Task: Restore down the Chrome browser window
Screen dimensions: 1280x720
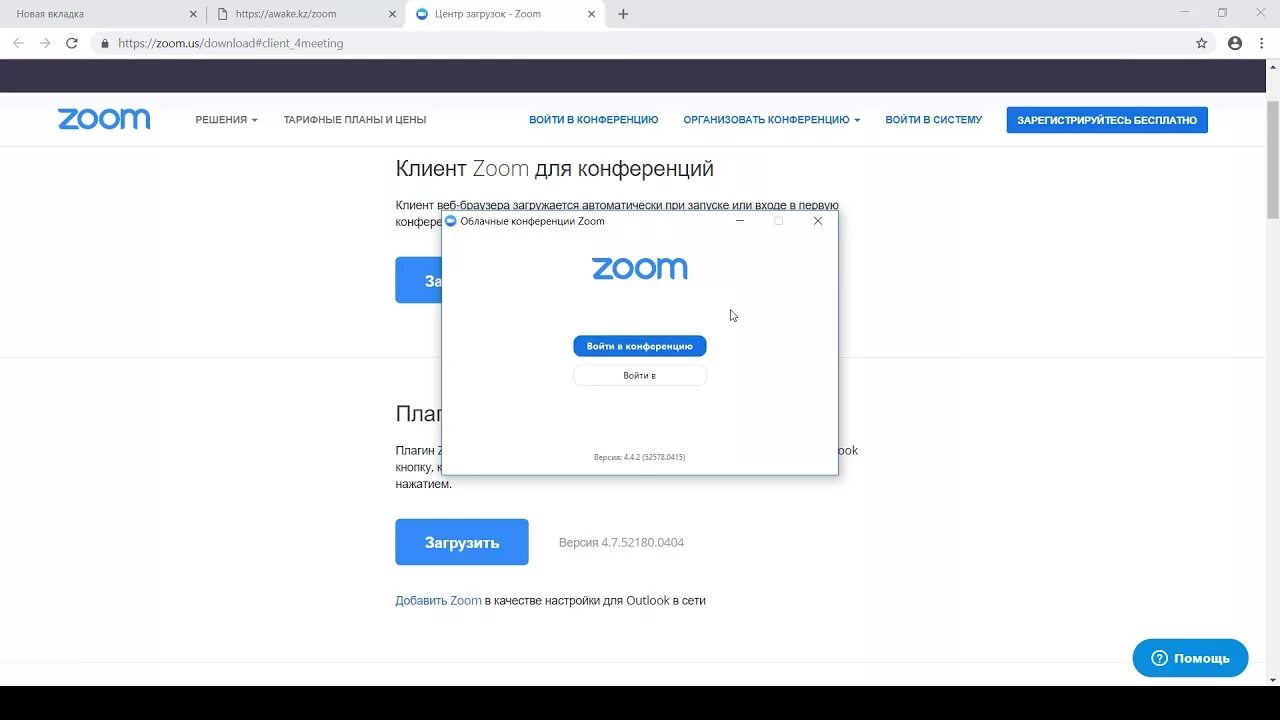Action: pos(1222,13)
